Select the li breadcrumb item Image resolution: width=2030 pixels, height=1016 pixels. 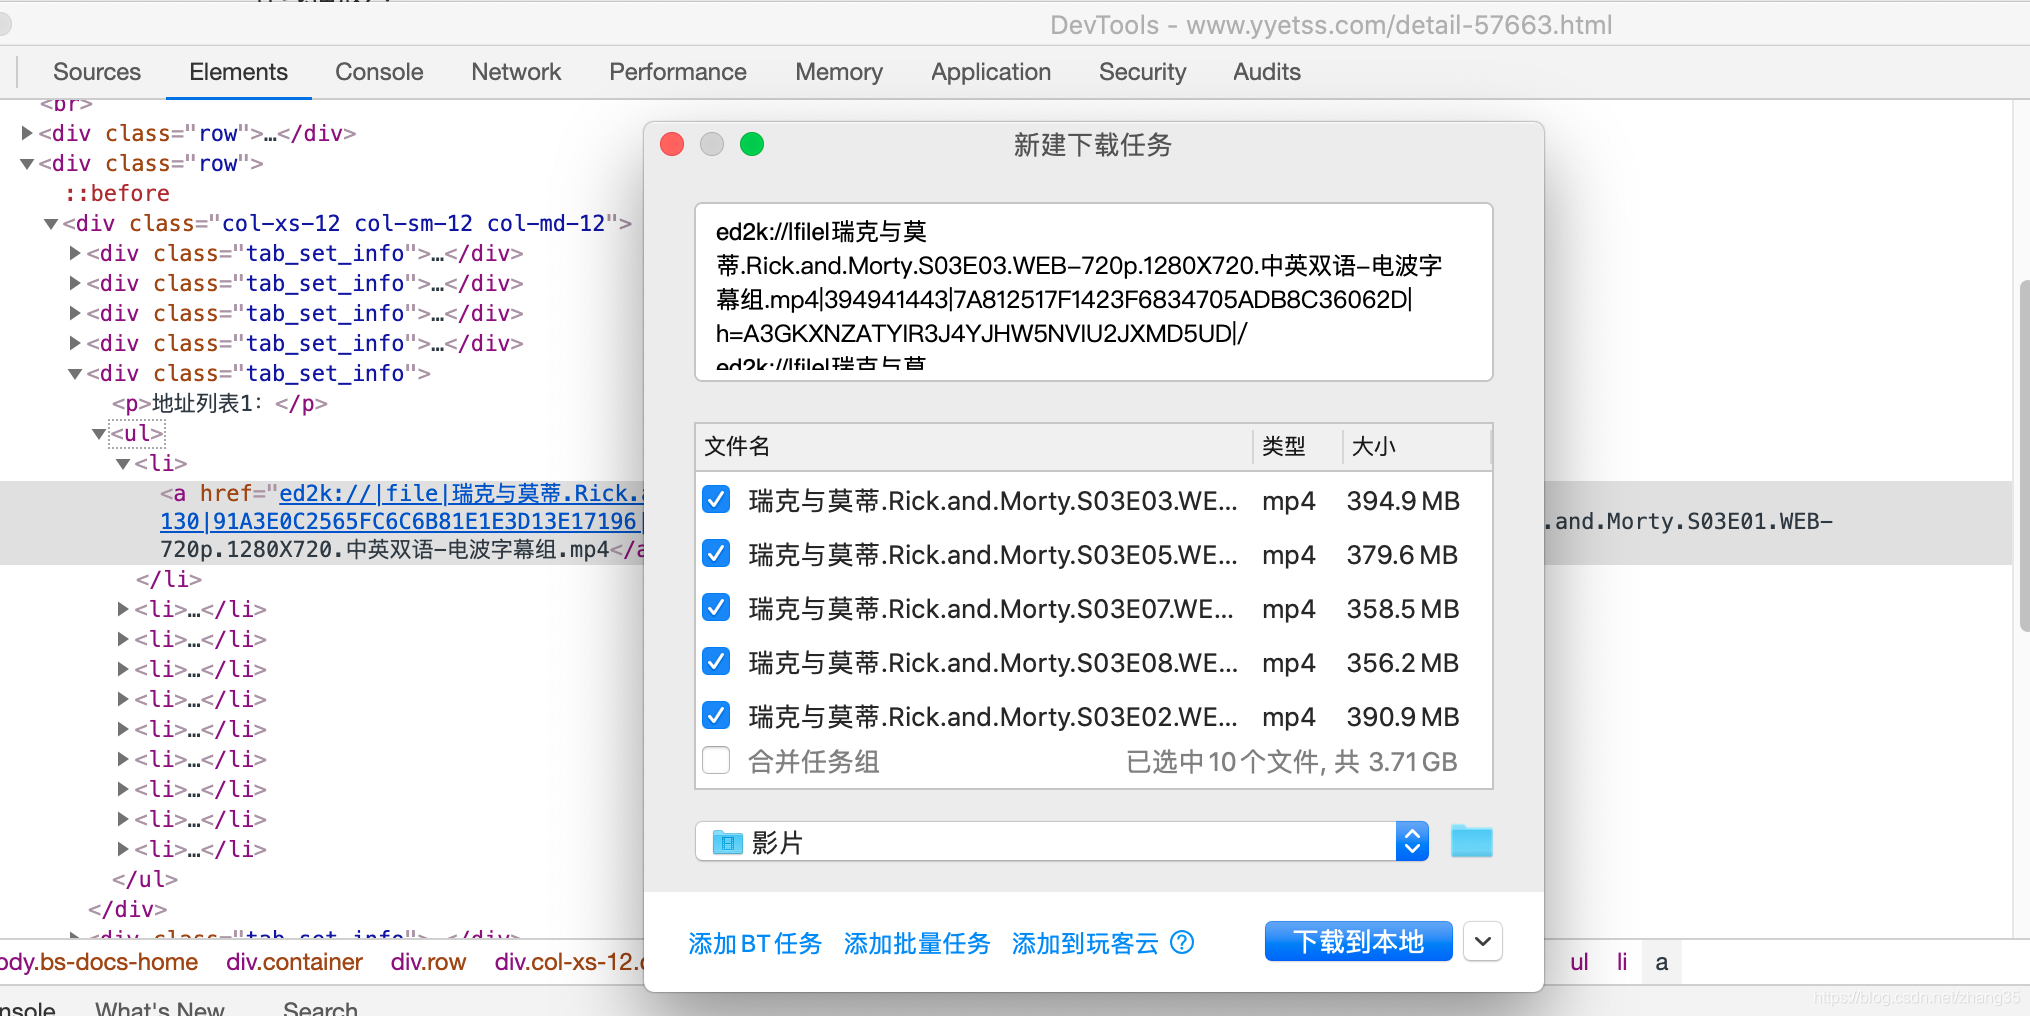[1622, 962]
